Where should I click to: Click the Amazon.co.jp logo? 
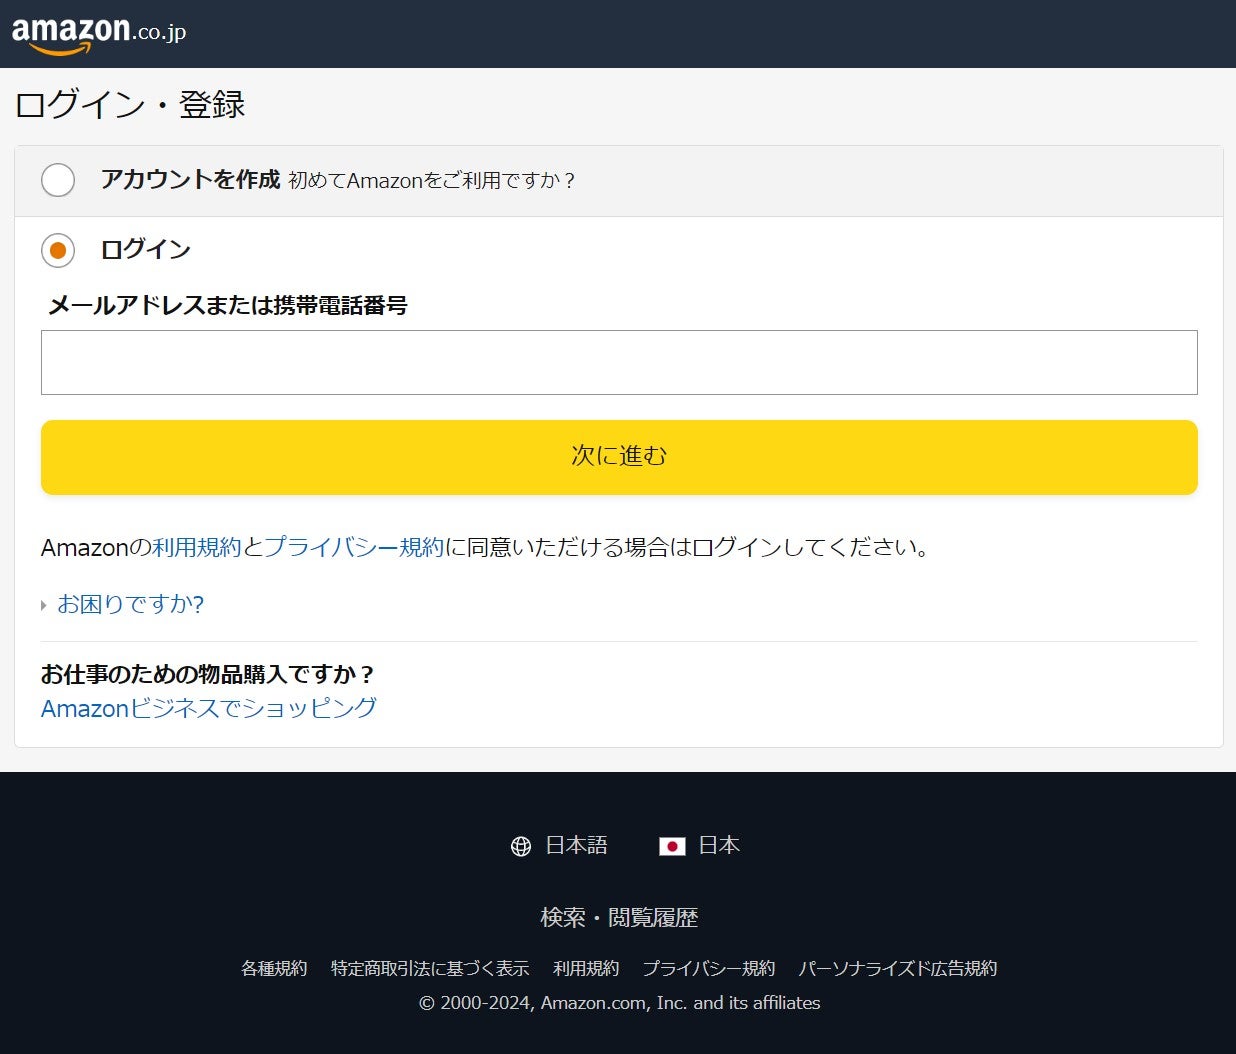[99, 34]
